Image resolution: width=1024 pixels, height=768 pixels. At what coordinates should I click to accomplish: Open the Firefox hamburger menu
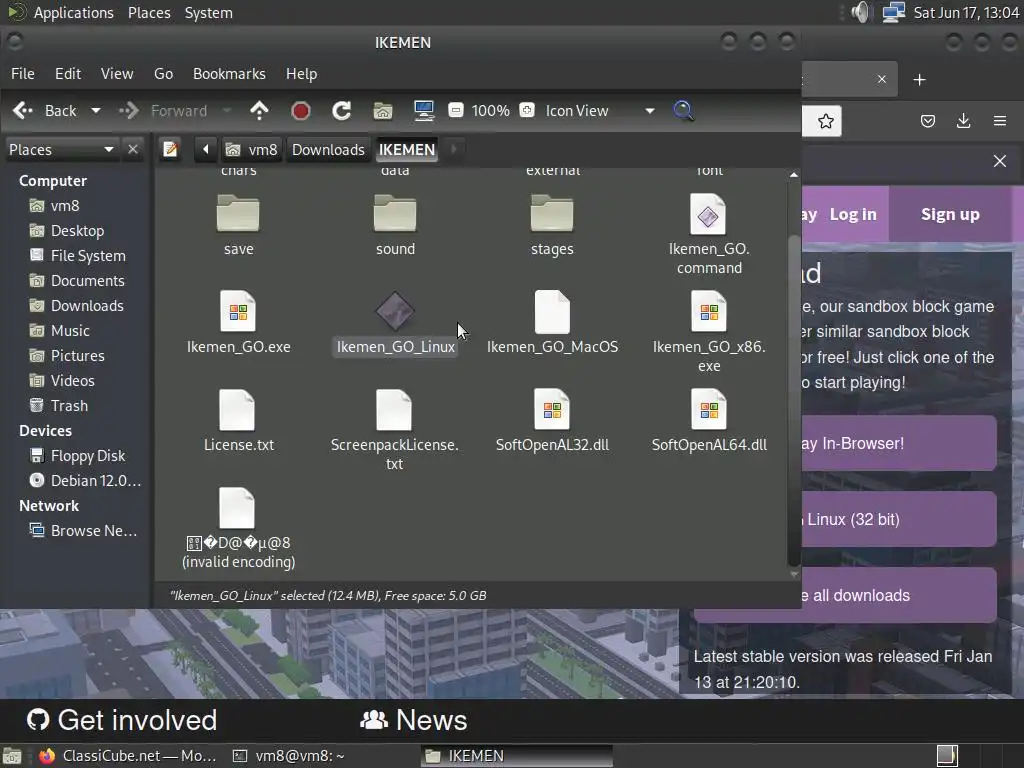pyautogui.click(x=999, y=121)
